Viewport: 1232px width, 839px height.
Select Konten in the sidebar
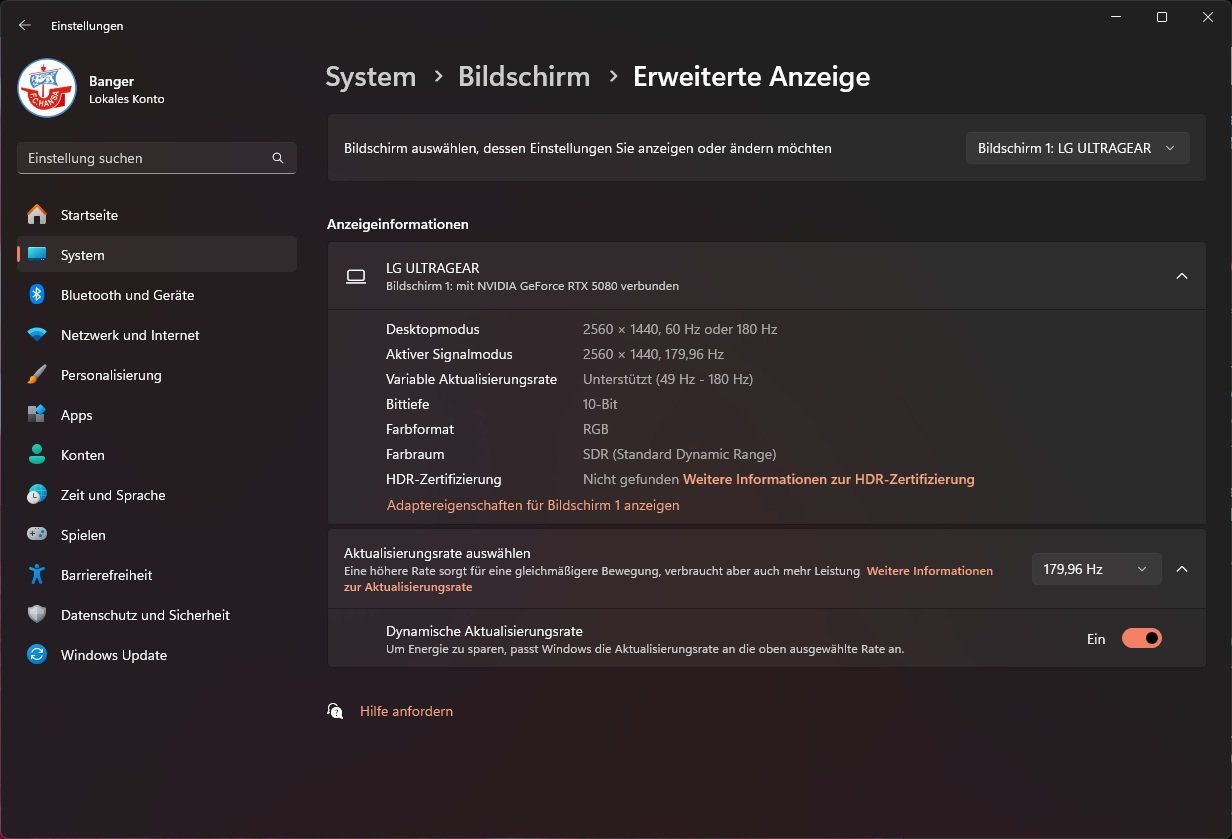(x=83, y=455)
